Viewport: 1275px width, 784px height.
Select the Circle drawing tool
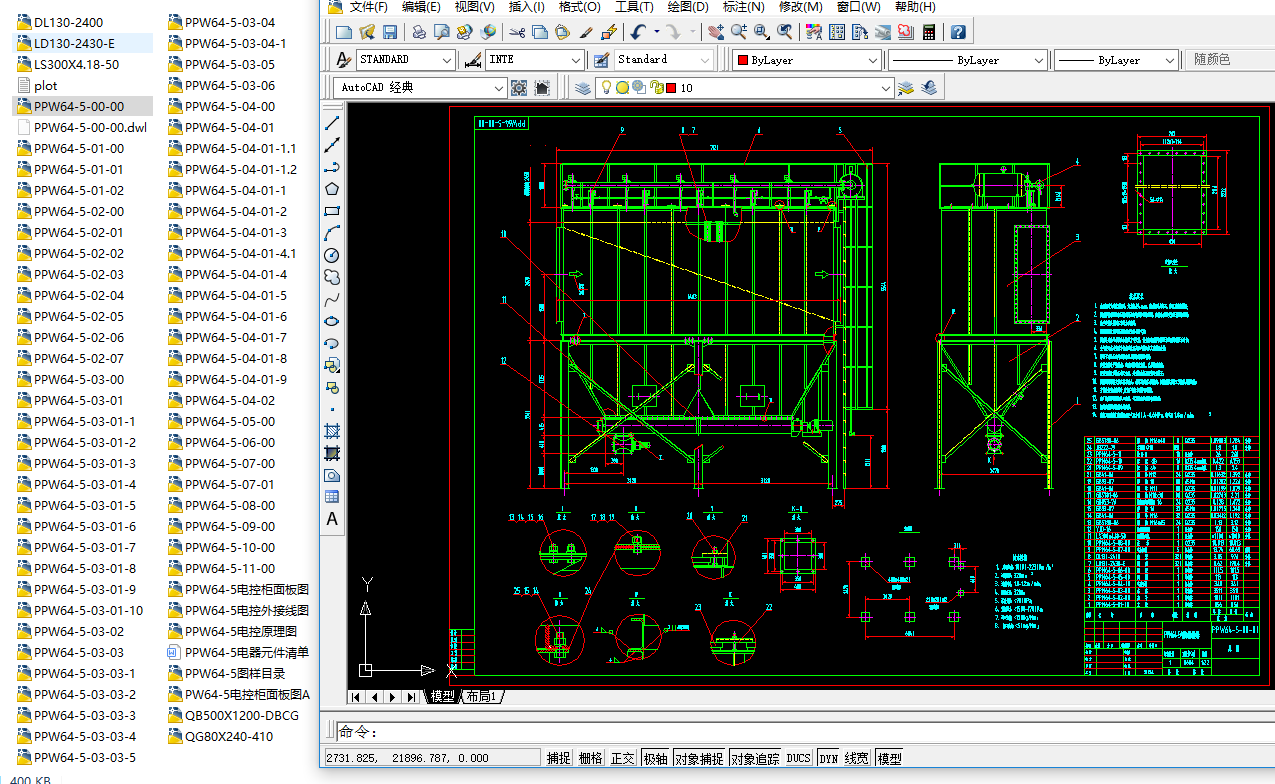332,255
